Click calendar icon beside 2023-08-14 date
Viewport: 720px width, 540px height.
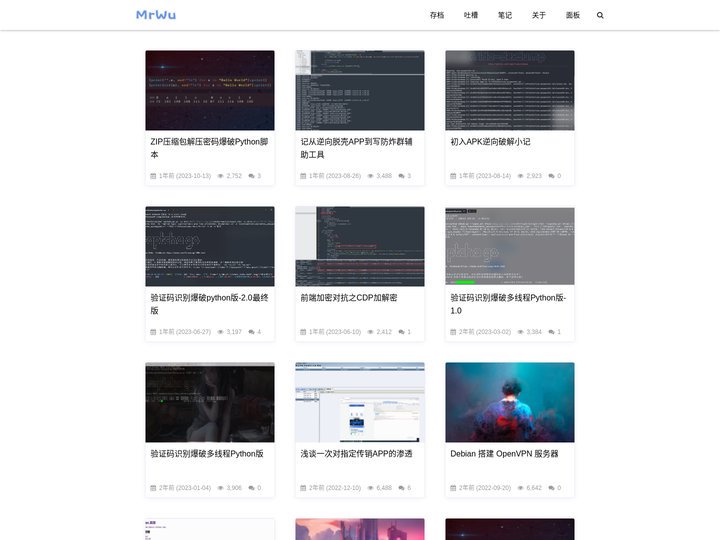(x=453, y=176)
